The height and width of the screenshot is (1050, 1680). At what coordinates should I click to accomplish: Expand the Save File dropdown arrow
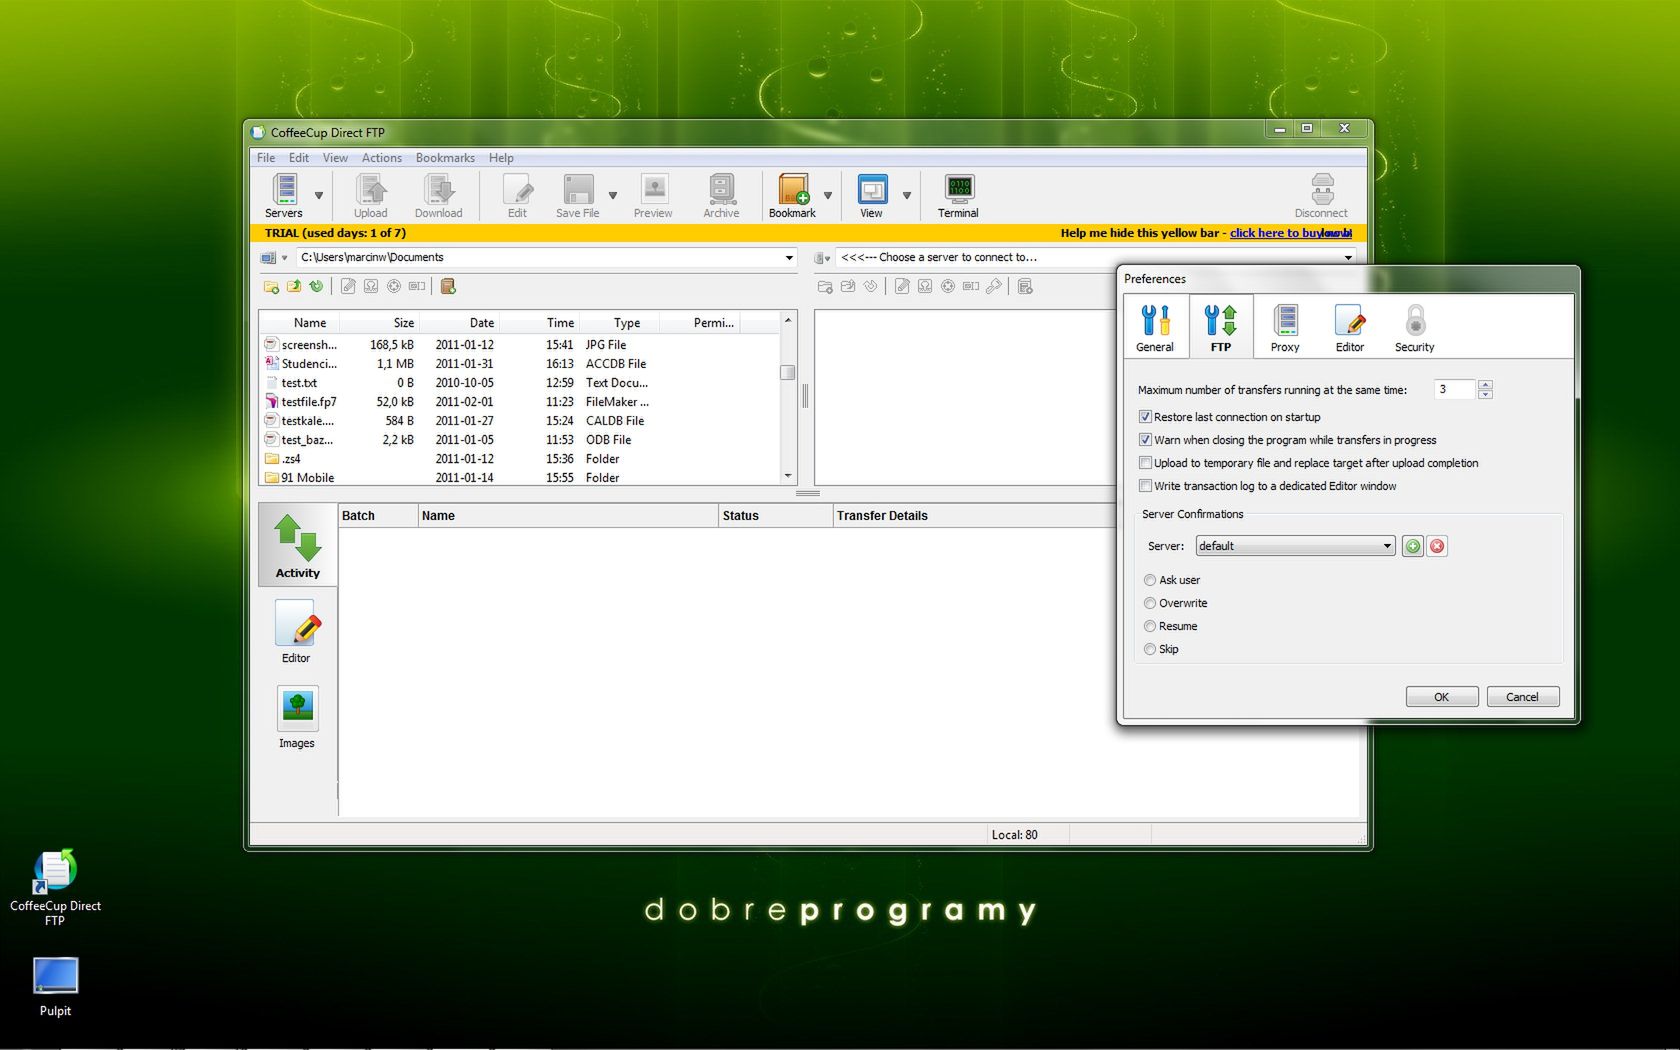pyautogui.click(x=613, y=196)
